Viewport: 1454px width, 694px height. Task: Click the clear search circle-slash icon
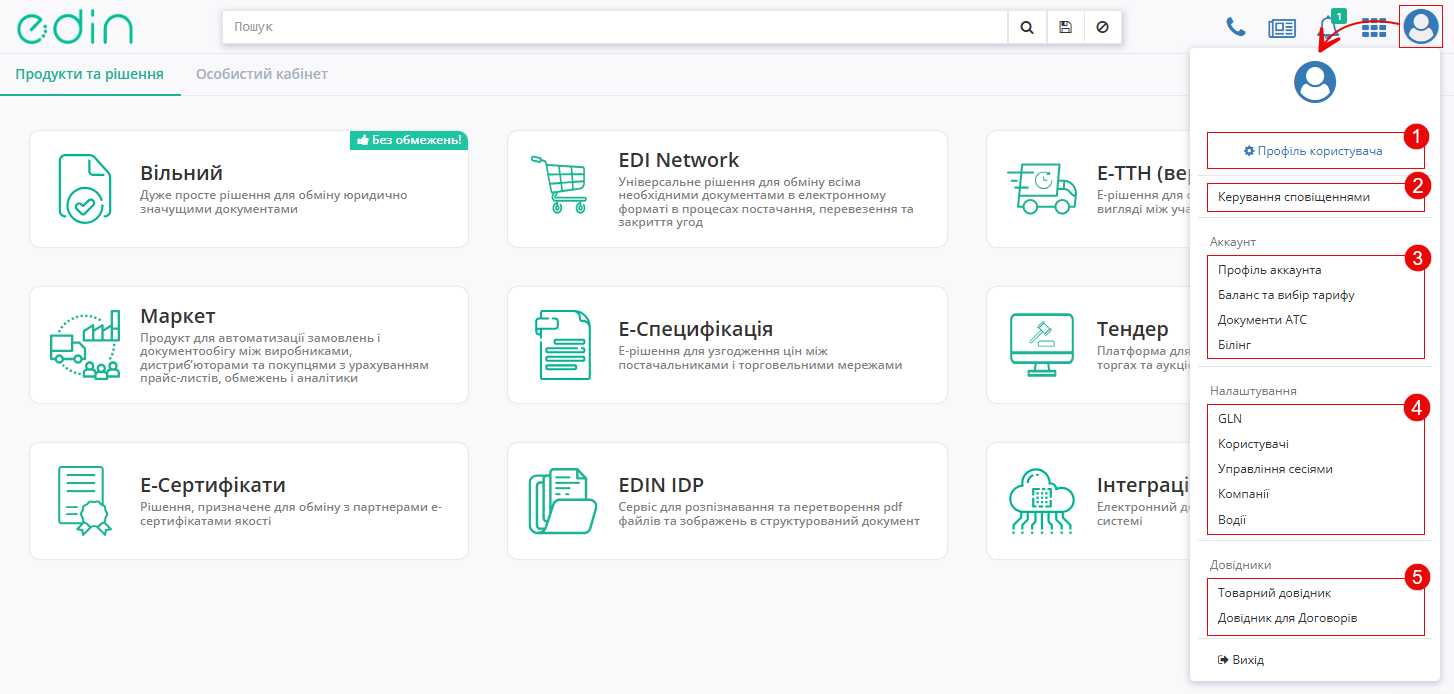click(1102, 28)
